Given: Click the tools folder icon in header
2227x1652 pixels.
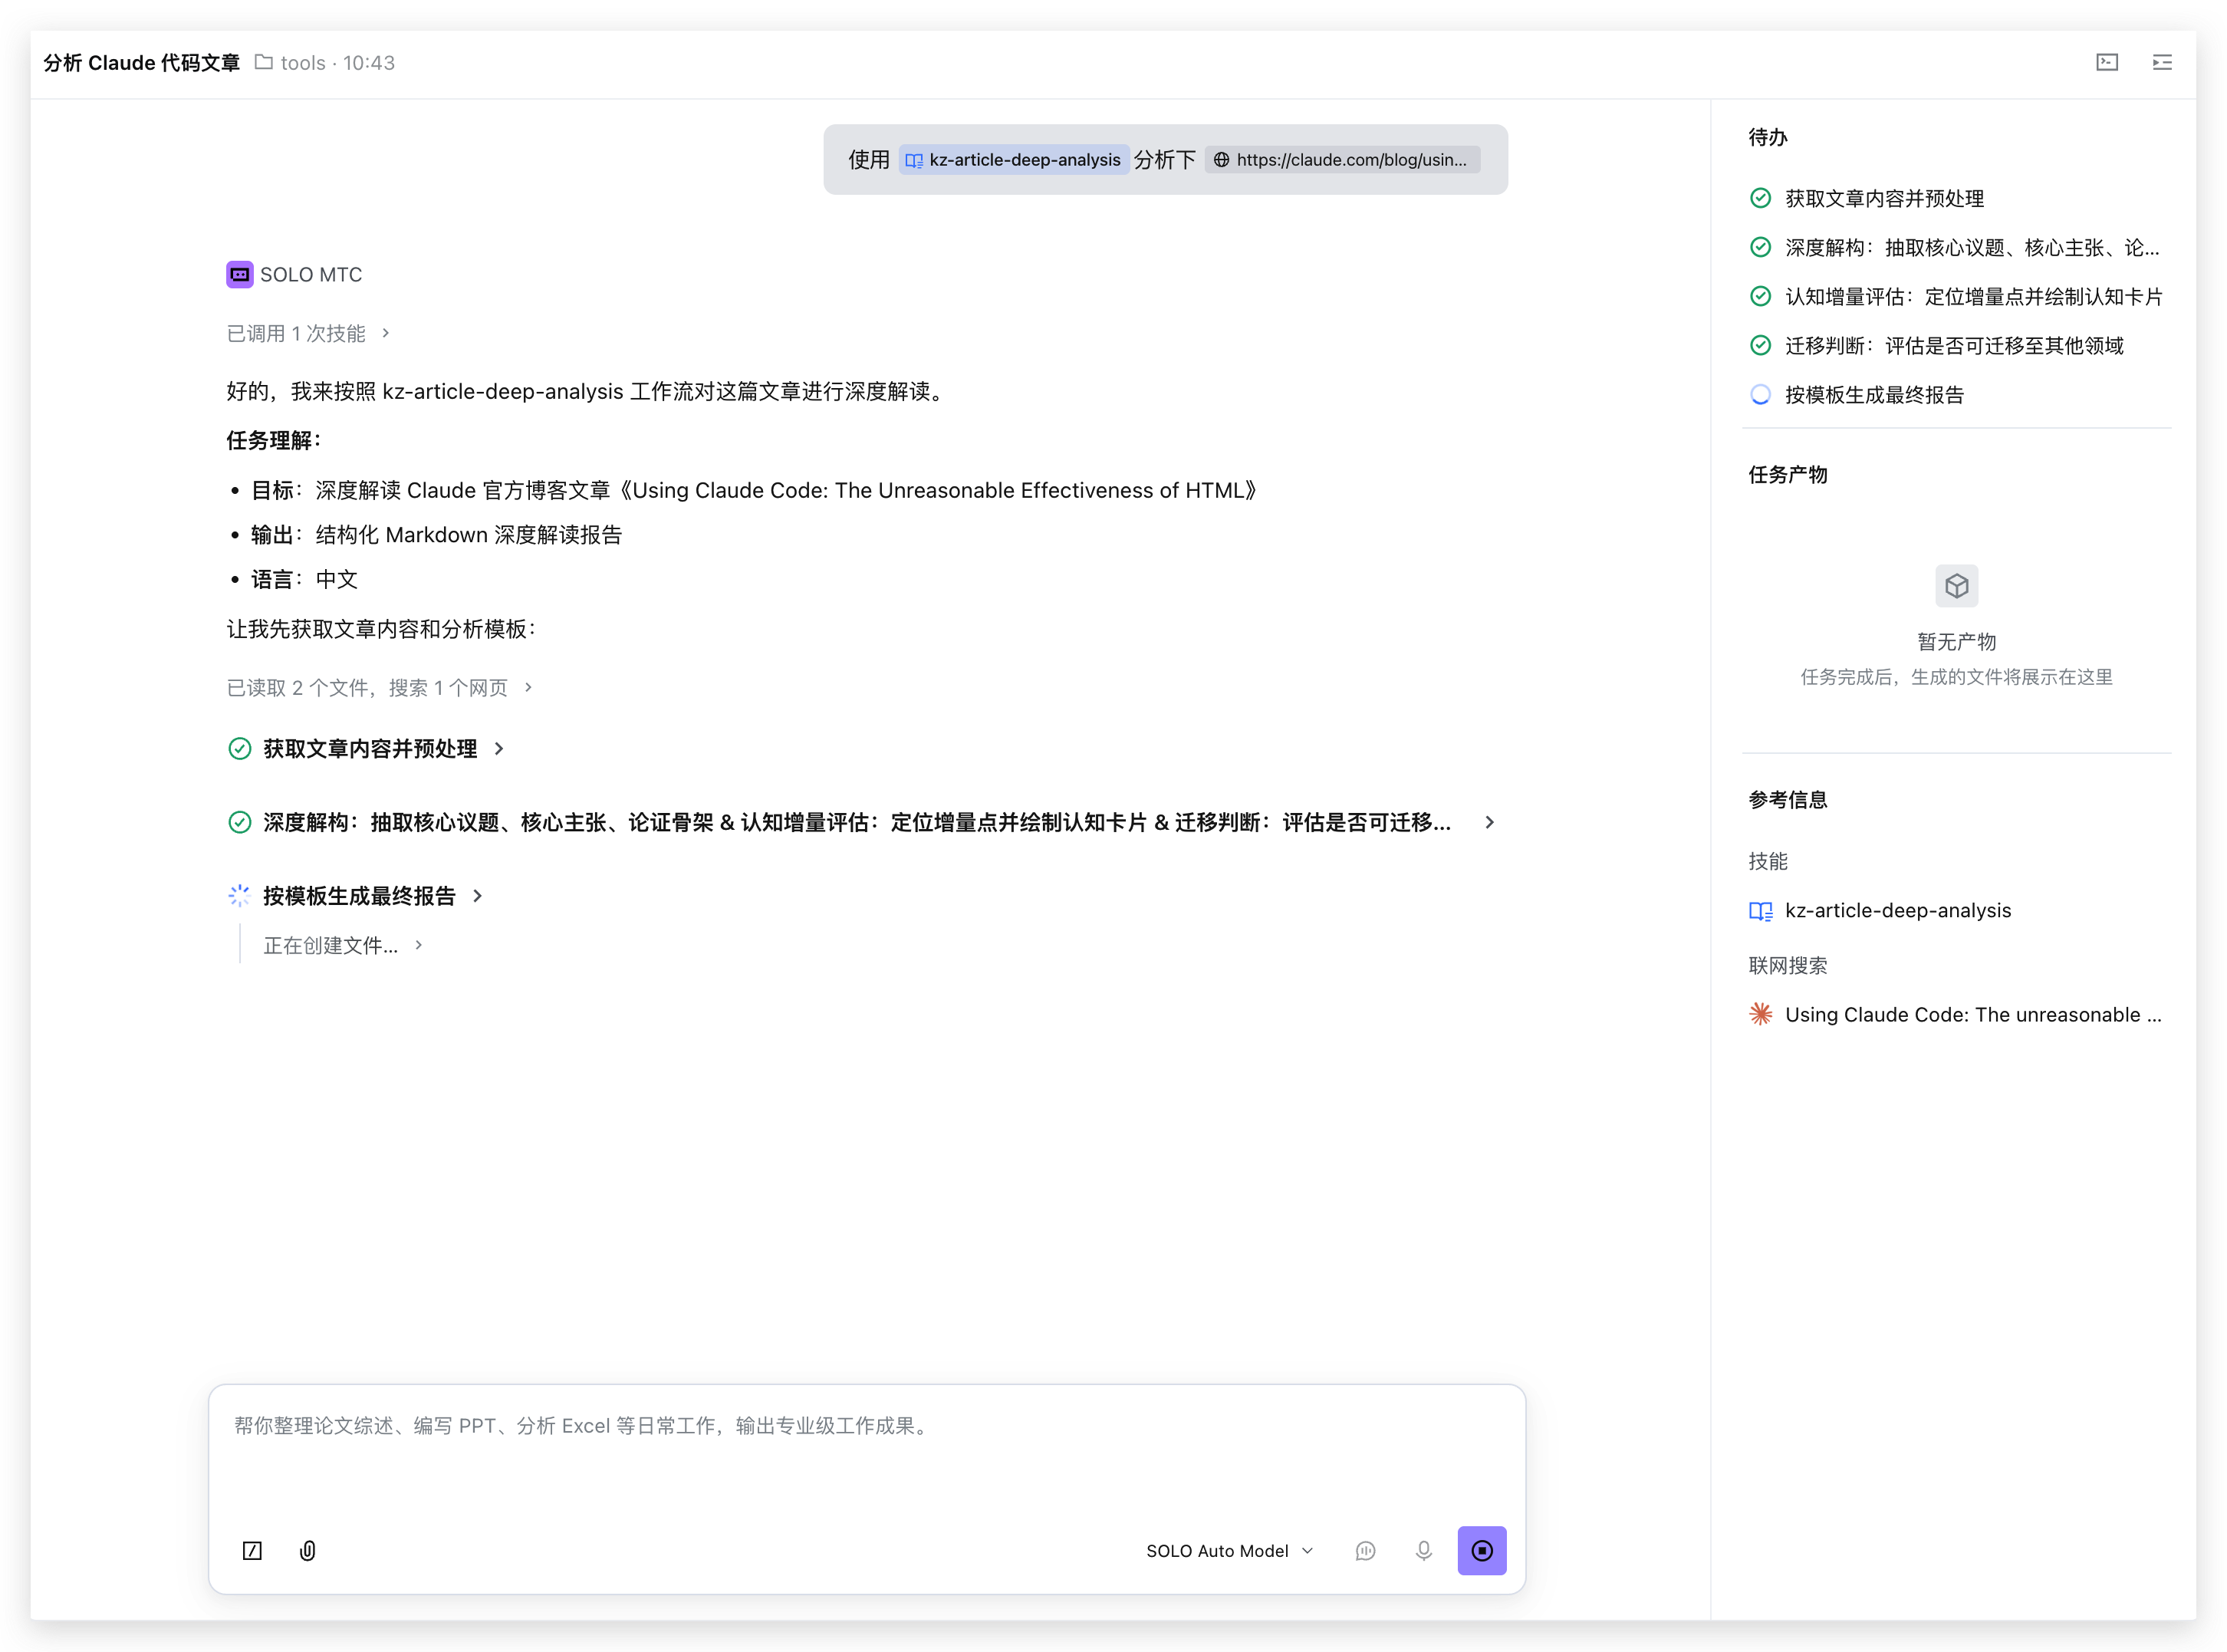Looking at the screenshot, I should [263, 62].
